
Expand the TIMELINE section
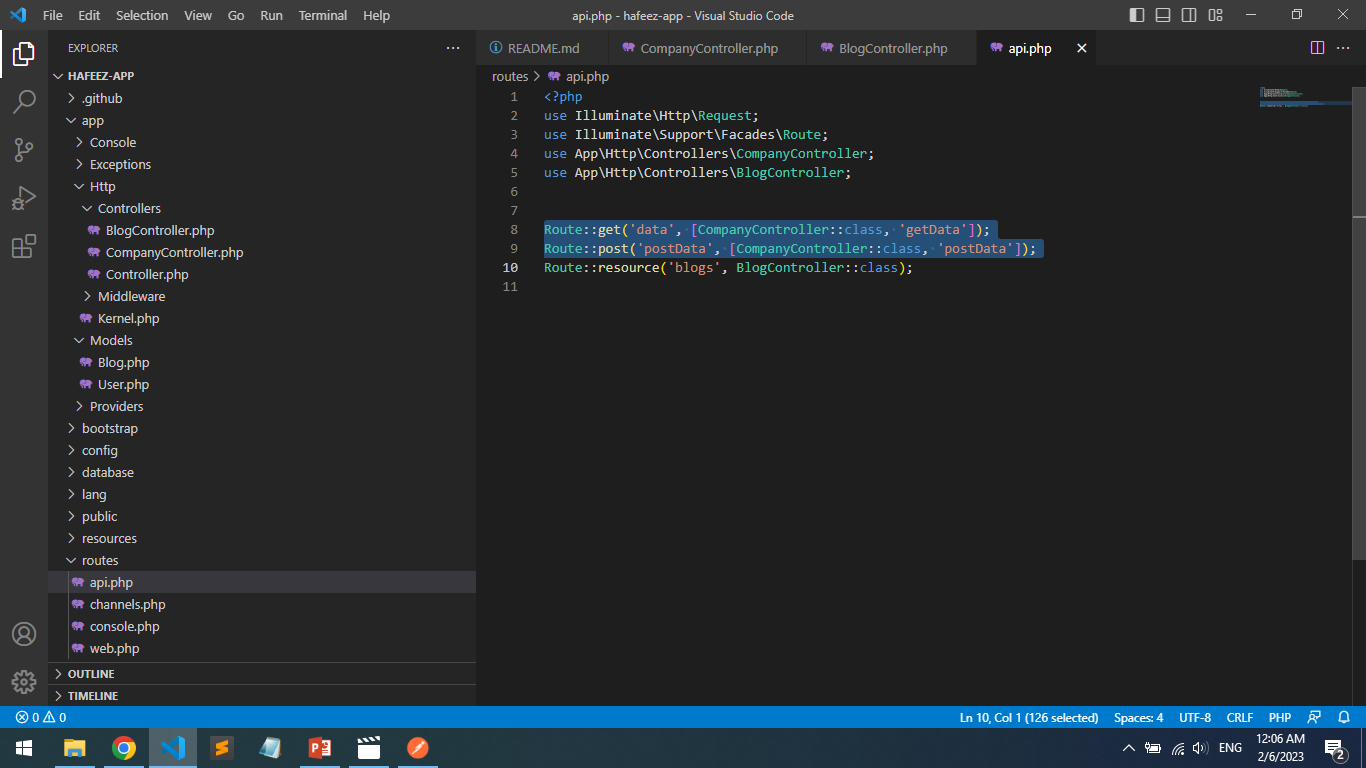pyautogui.click(x=262, y=696)
